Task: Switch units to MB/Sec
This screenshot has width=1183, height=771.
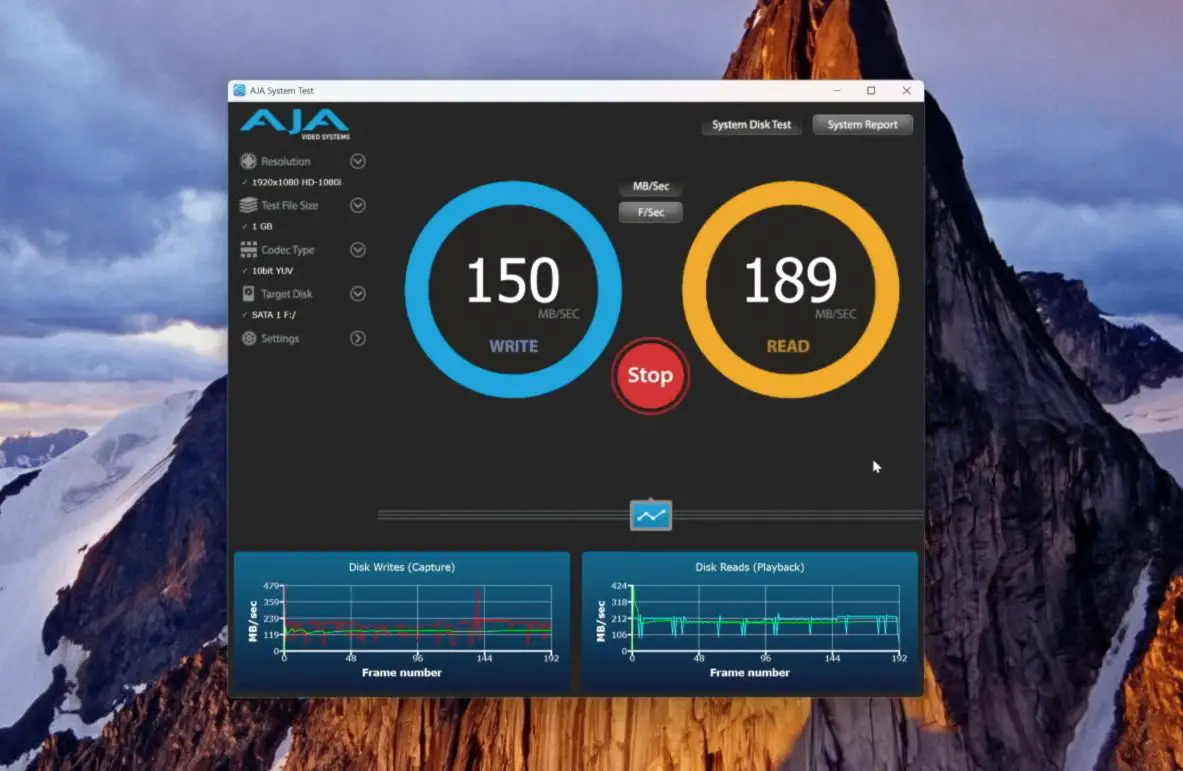Action: tap(651, 187)
